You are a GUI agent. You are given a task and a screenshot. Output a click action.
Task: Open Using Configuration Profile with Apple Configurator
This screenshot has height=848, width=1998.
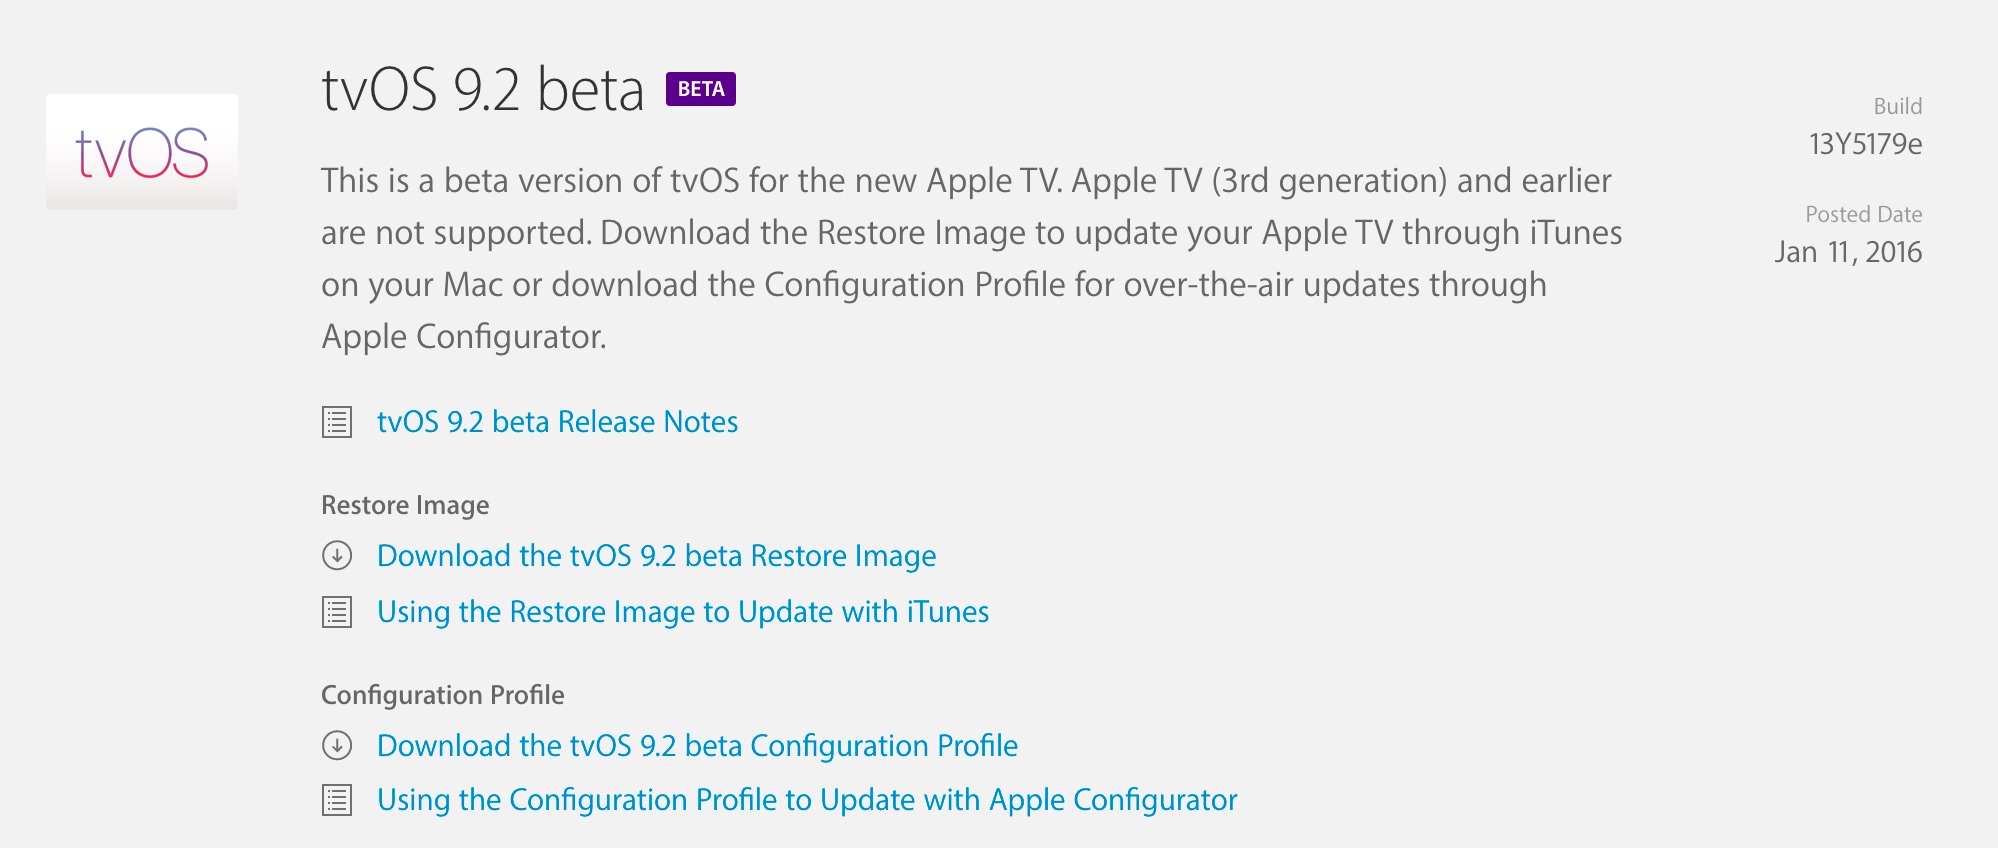click(x=806, y=800)
